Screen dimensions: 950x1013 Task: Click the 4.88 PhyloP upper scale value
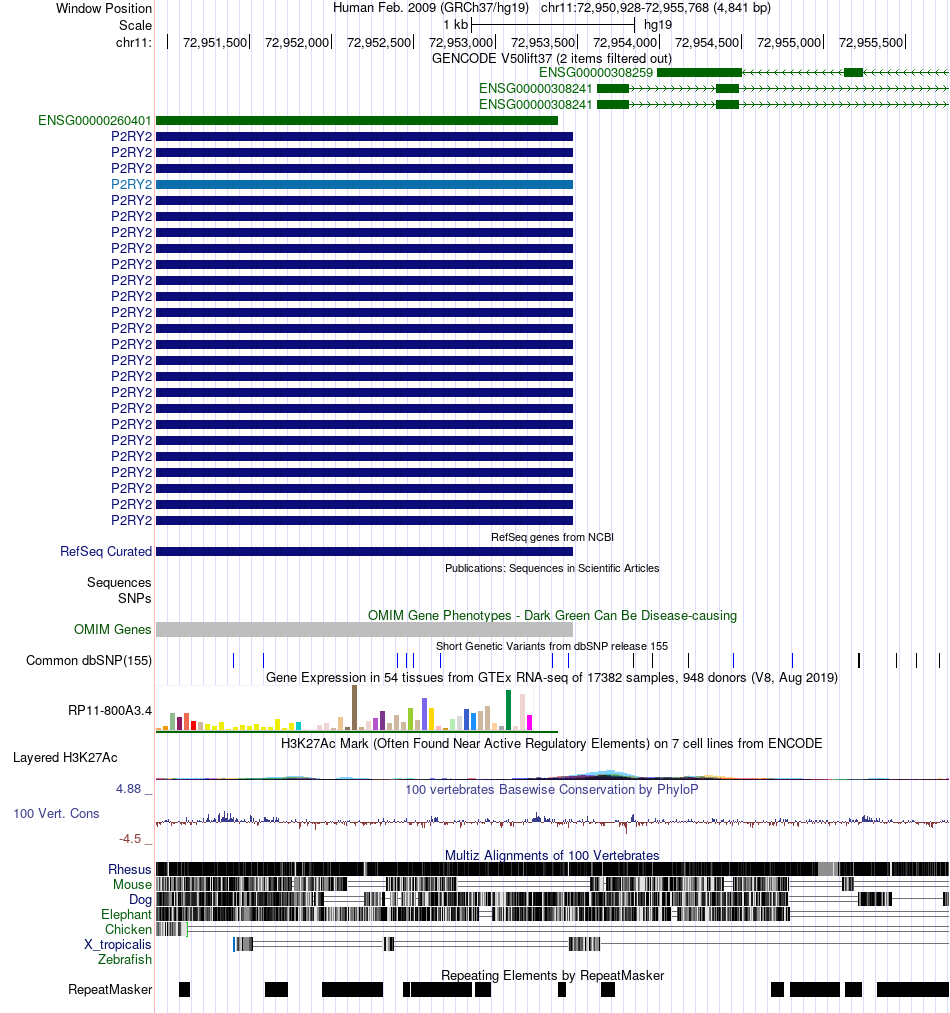coord(129,788)
